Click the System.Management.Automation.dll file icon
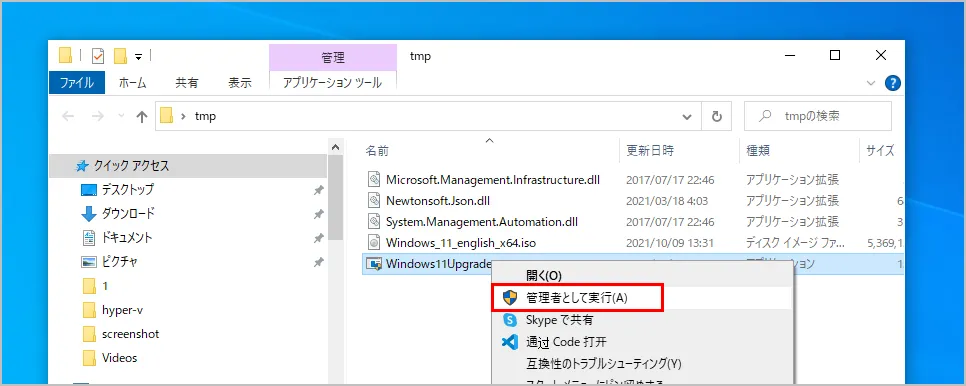Image resolution: width=966 pixels, height=386 pixels. click(x=373, y=222)
